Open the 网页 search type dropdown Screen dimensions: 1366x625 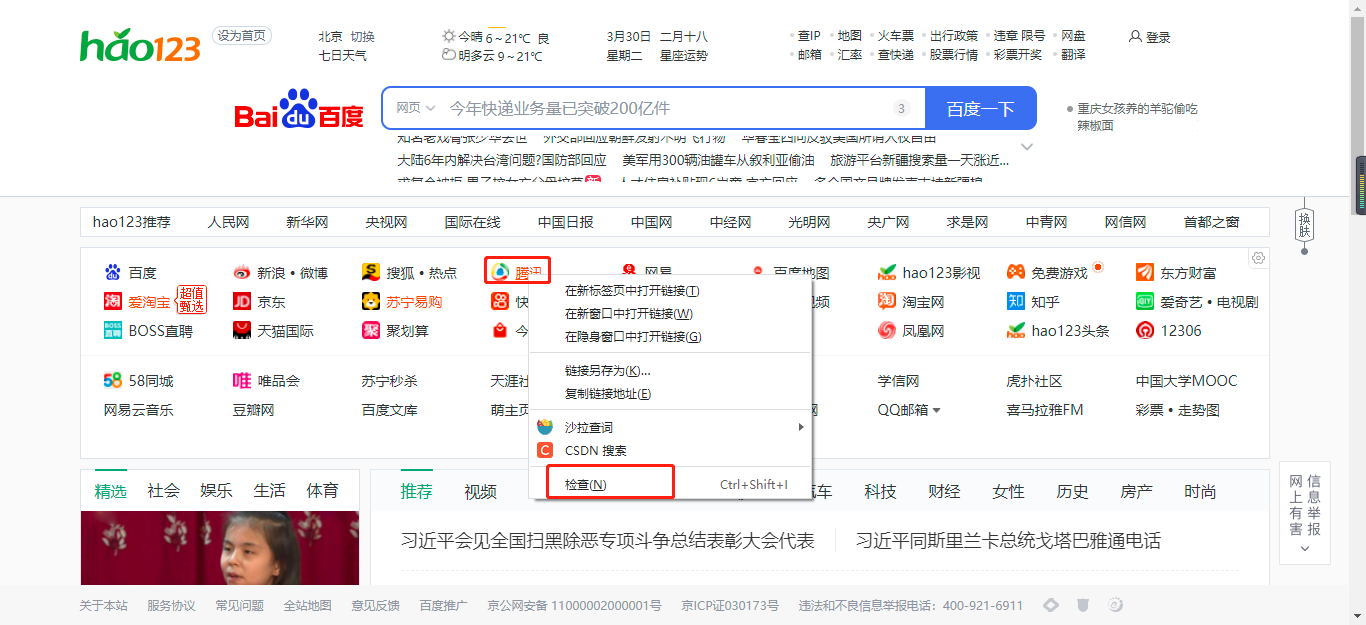(x=416, y=108)
